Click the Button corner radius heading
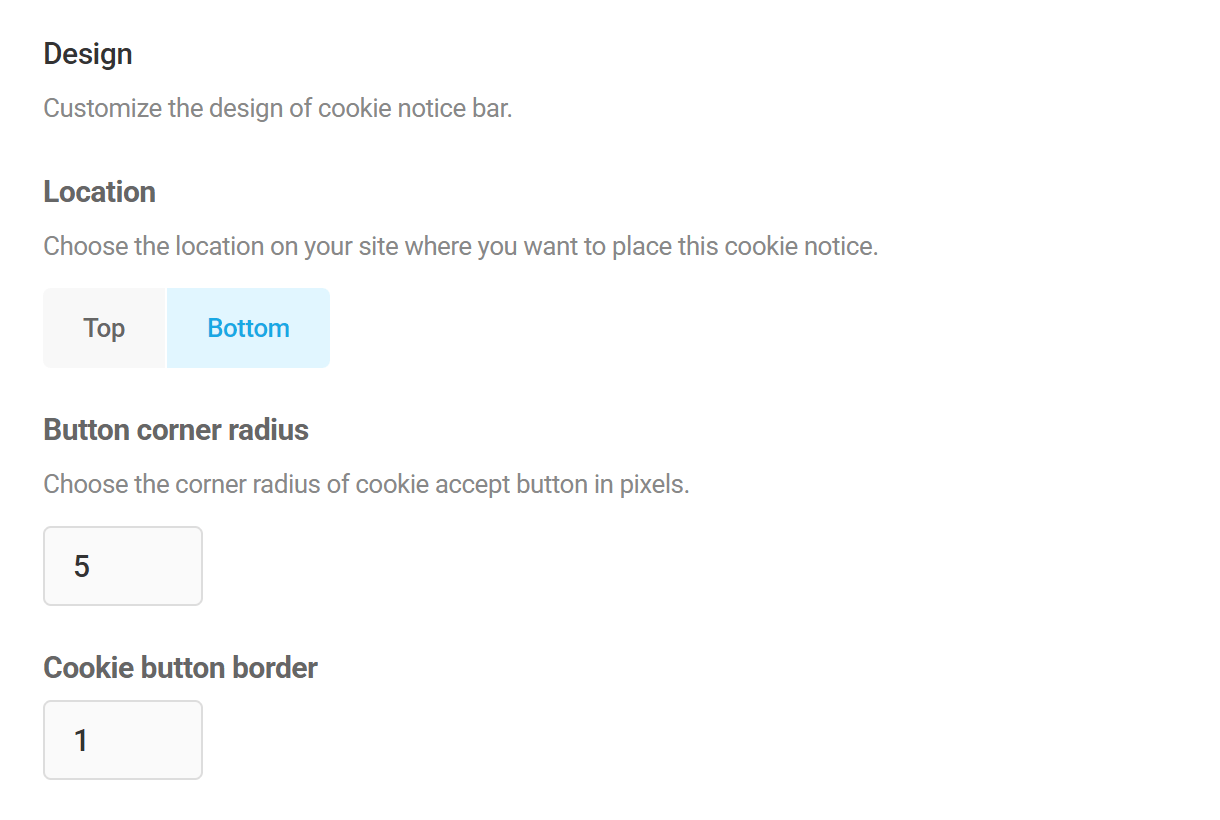Viewport: 1220px width, 820px height. [175, 429]
